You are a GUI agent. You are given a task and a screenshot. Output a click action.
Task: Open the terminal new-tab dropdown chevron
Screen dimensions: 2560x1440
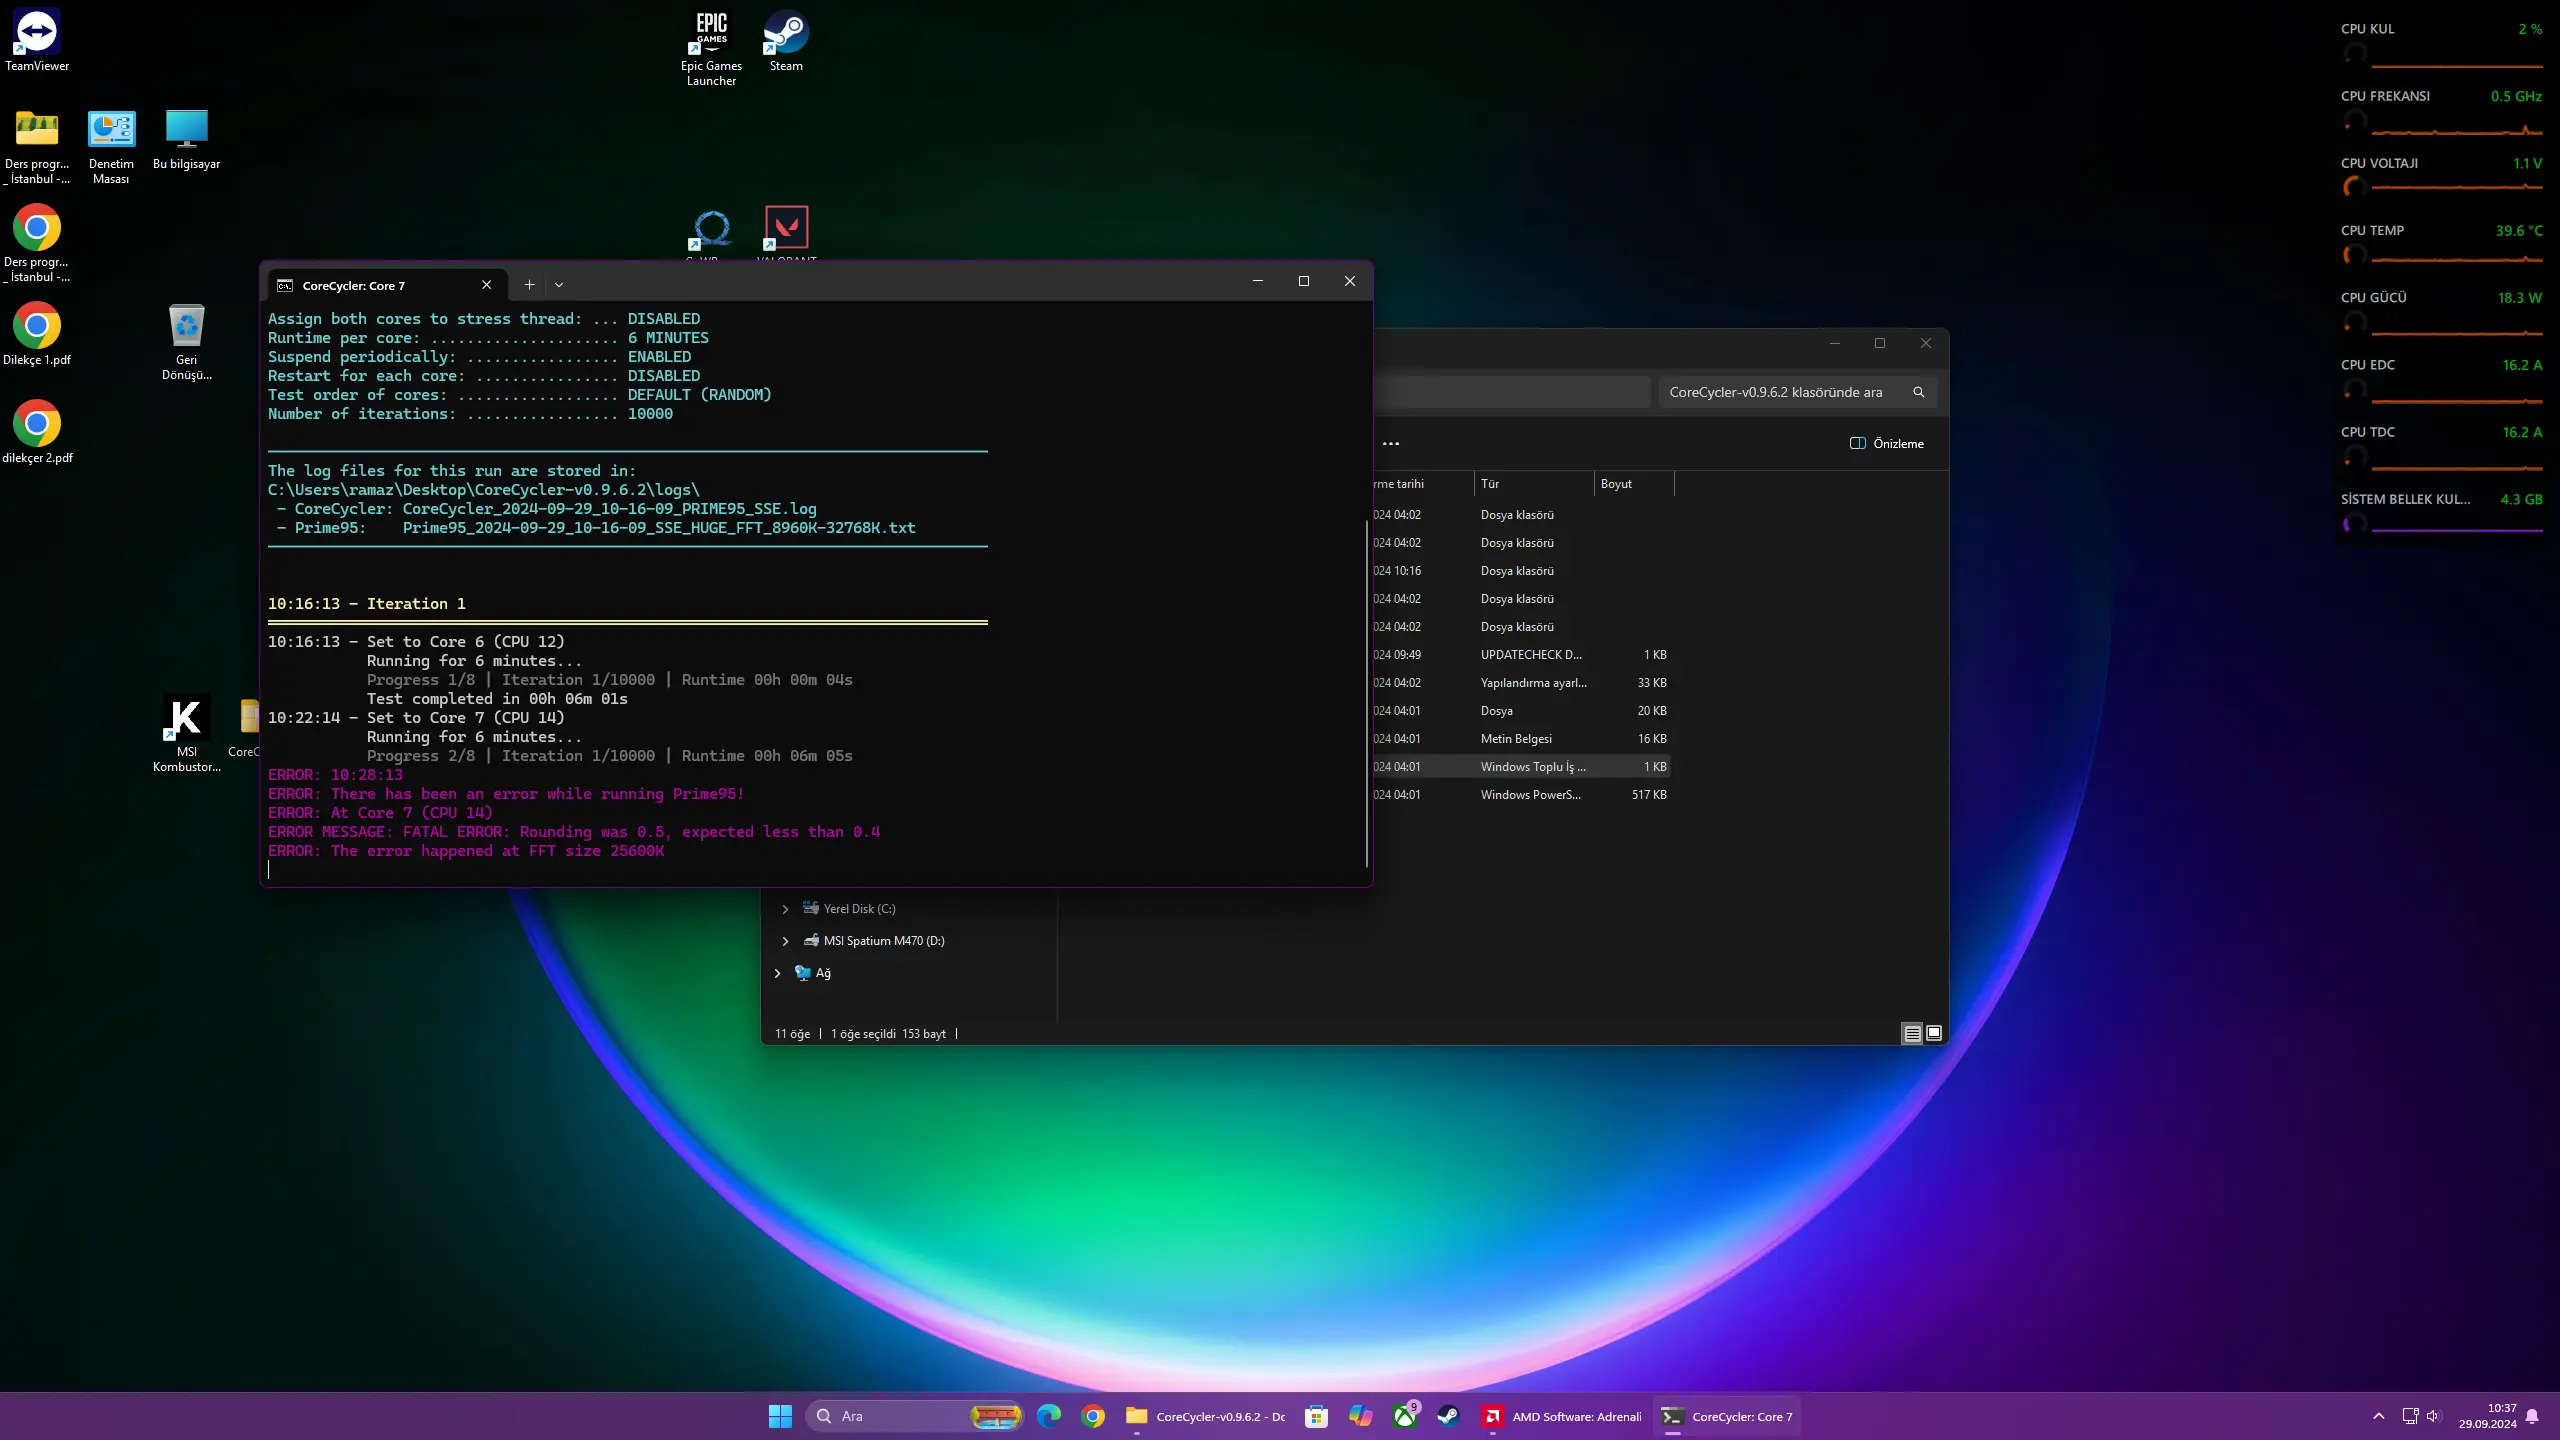pos(559,285)
